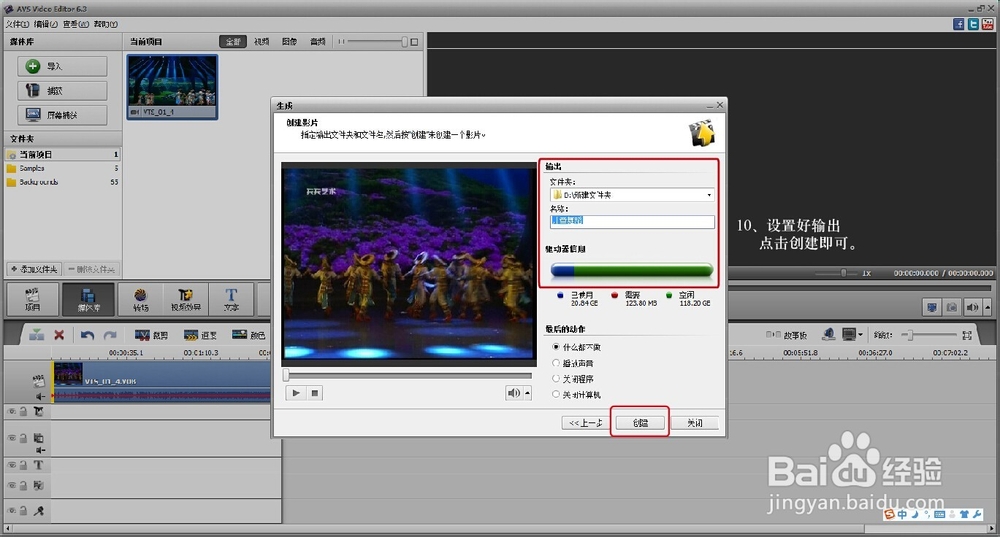Select the Video (视频) media filter tab
The width and height of the screenshot is (1000, 537).
pos(261,41)
